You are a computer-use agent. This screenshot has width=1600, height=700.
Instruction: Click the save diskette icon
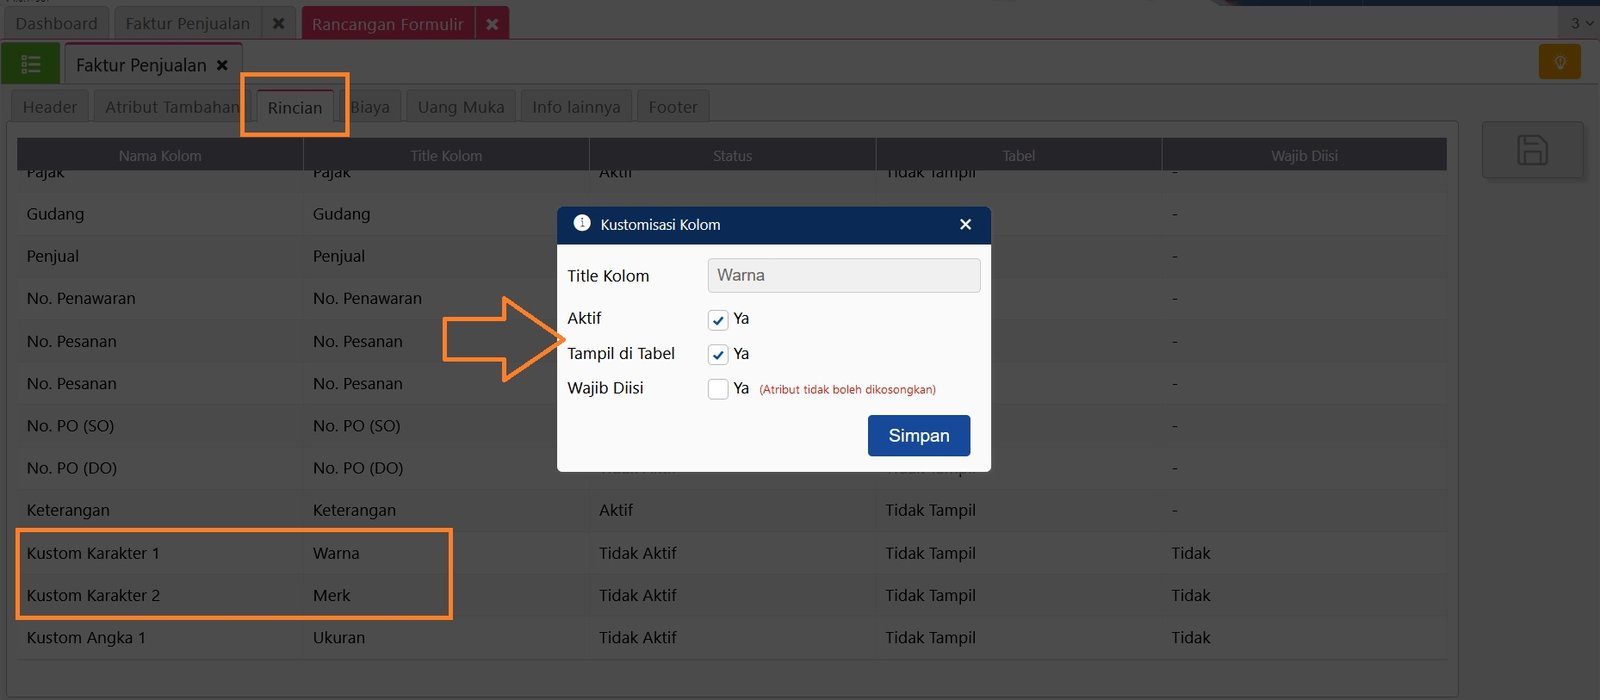[1532, 150]
